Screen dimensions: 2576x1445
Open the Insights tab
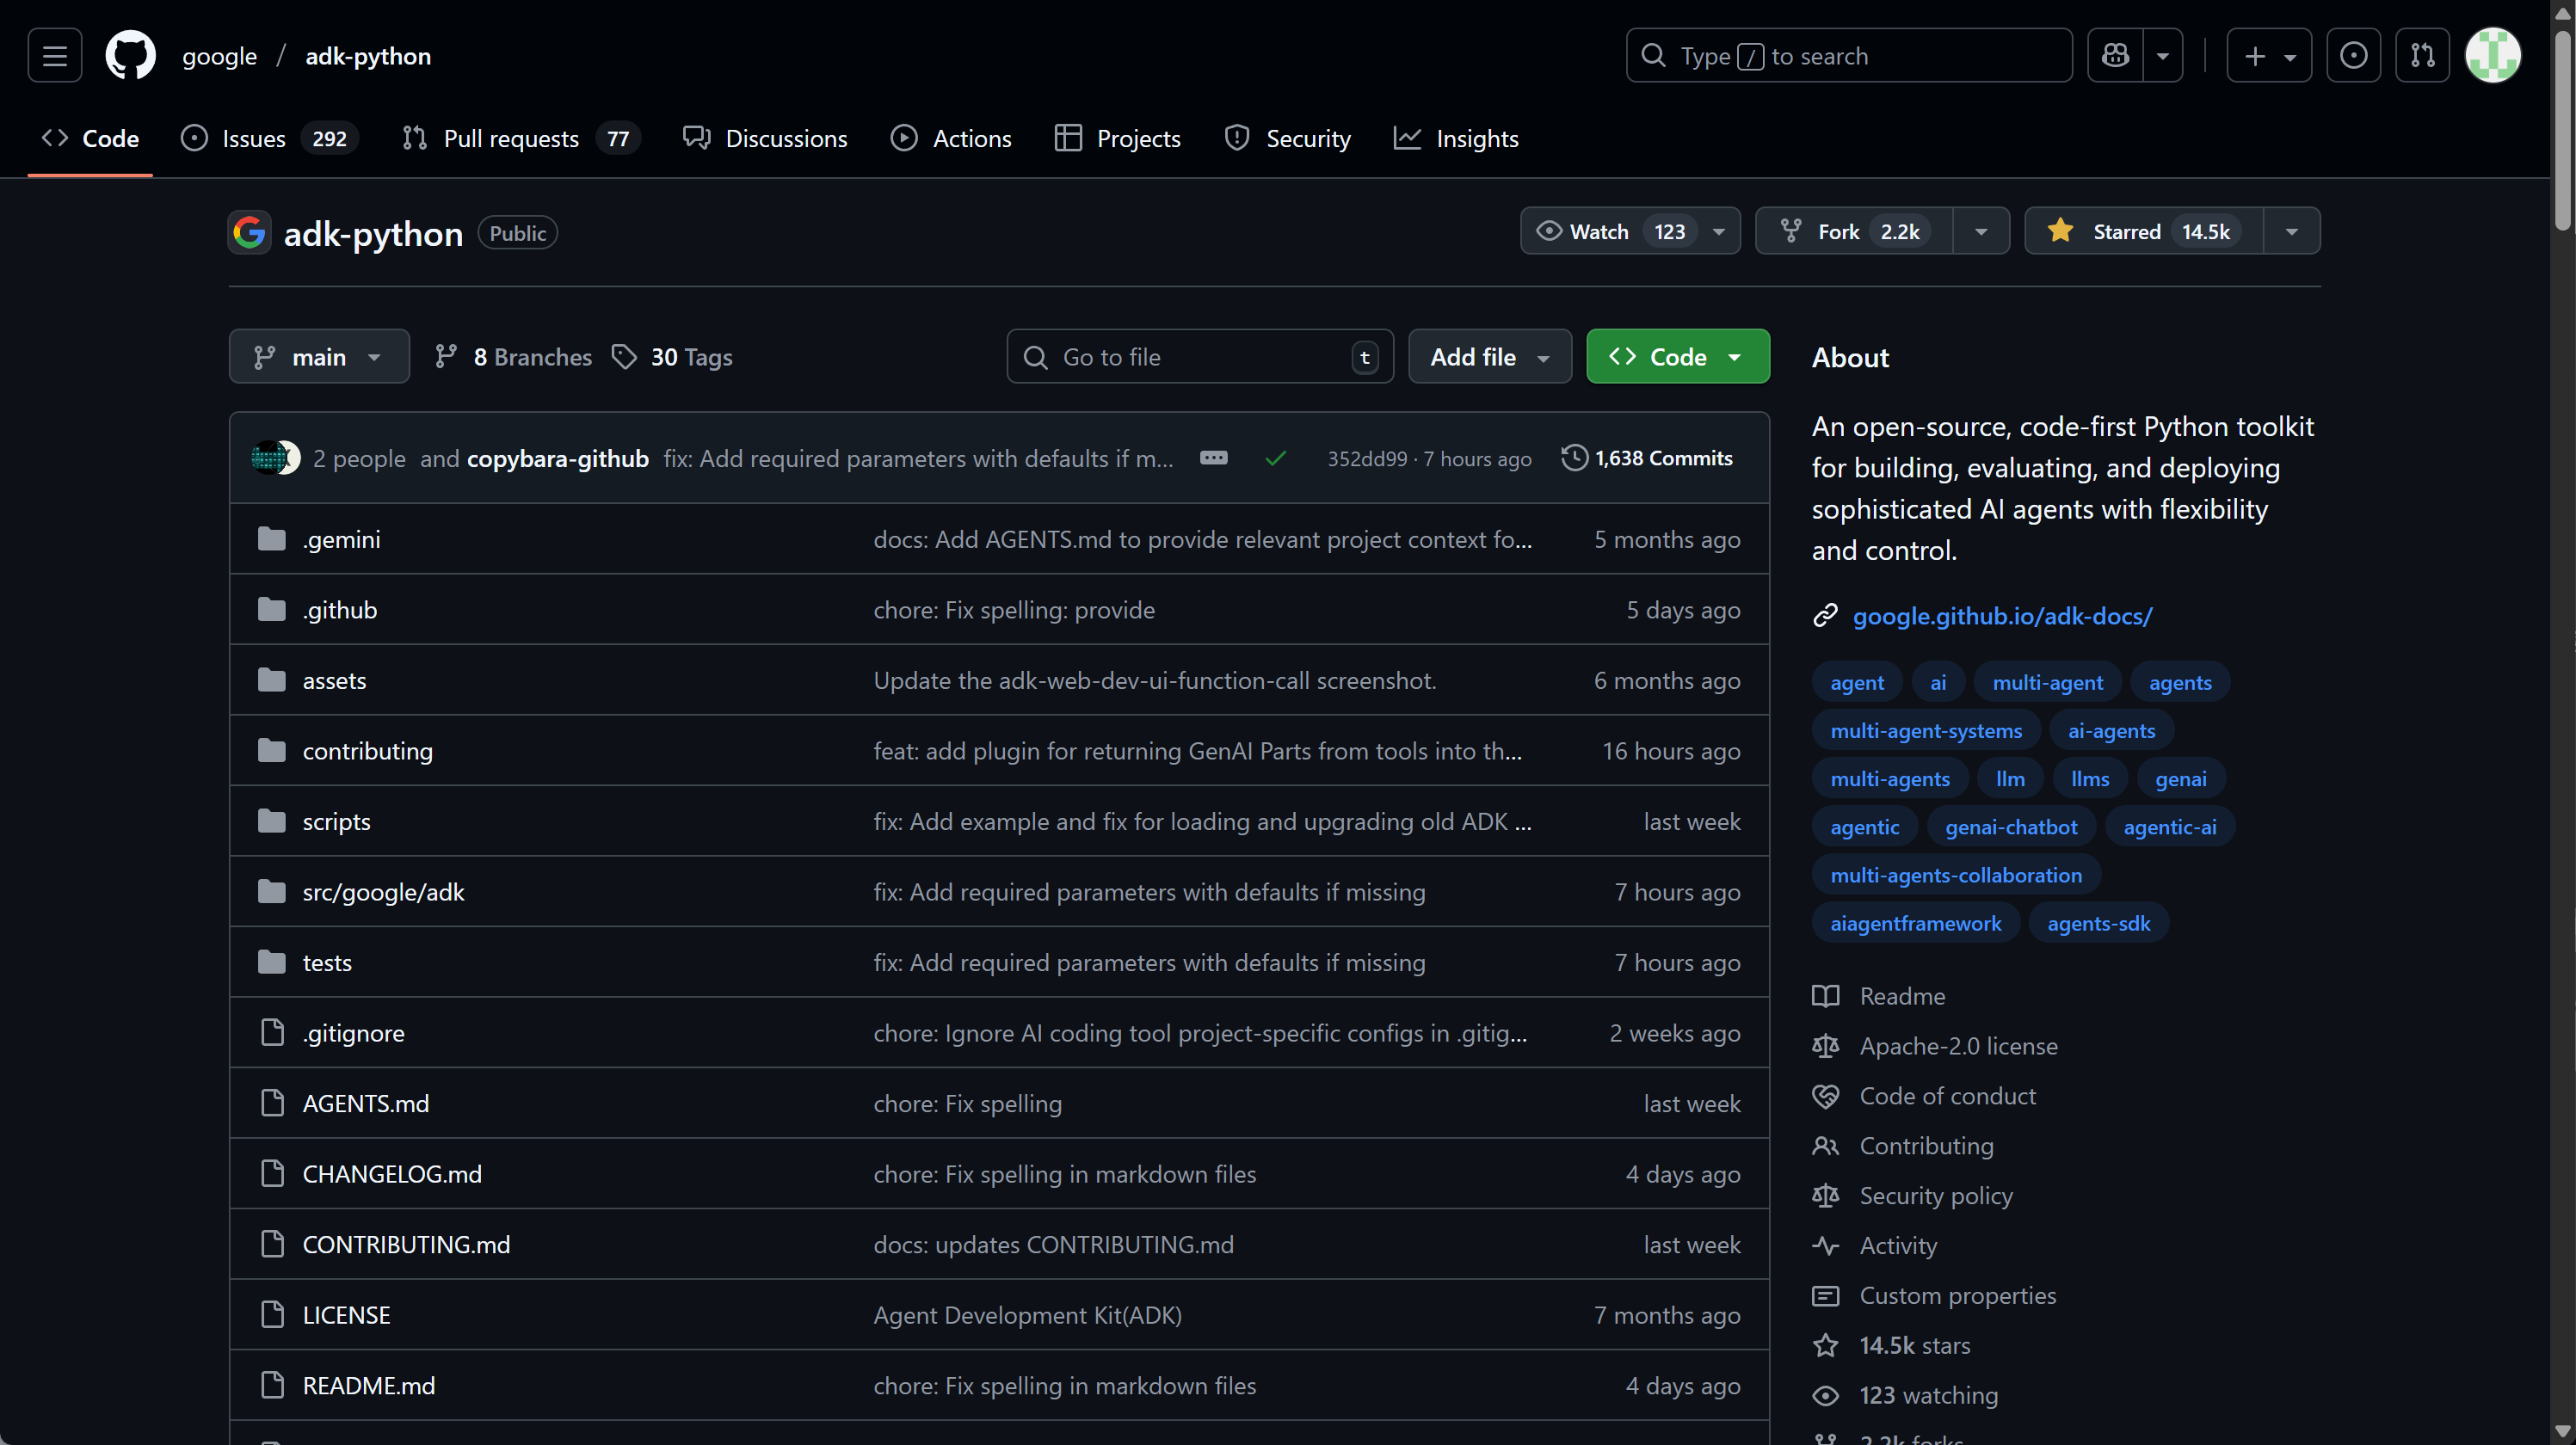point(1456,138)
